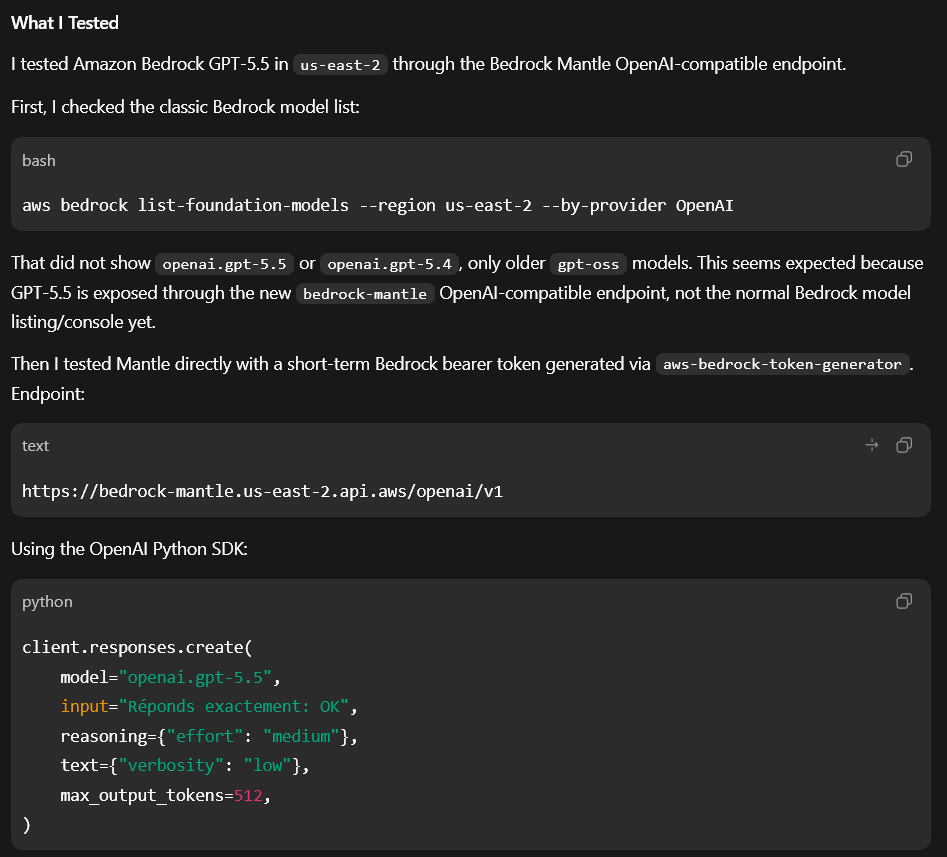Click the max_output_tokens=512 line
Screen dimensions: 947x857
(x=165, y=795)
